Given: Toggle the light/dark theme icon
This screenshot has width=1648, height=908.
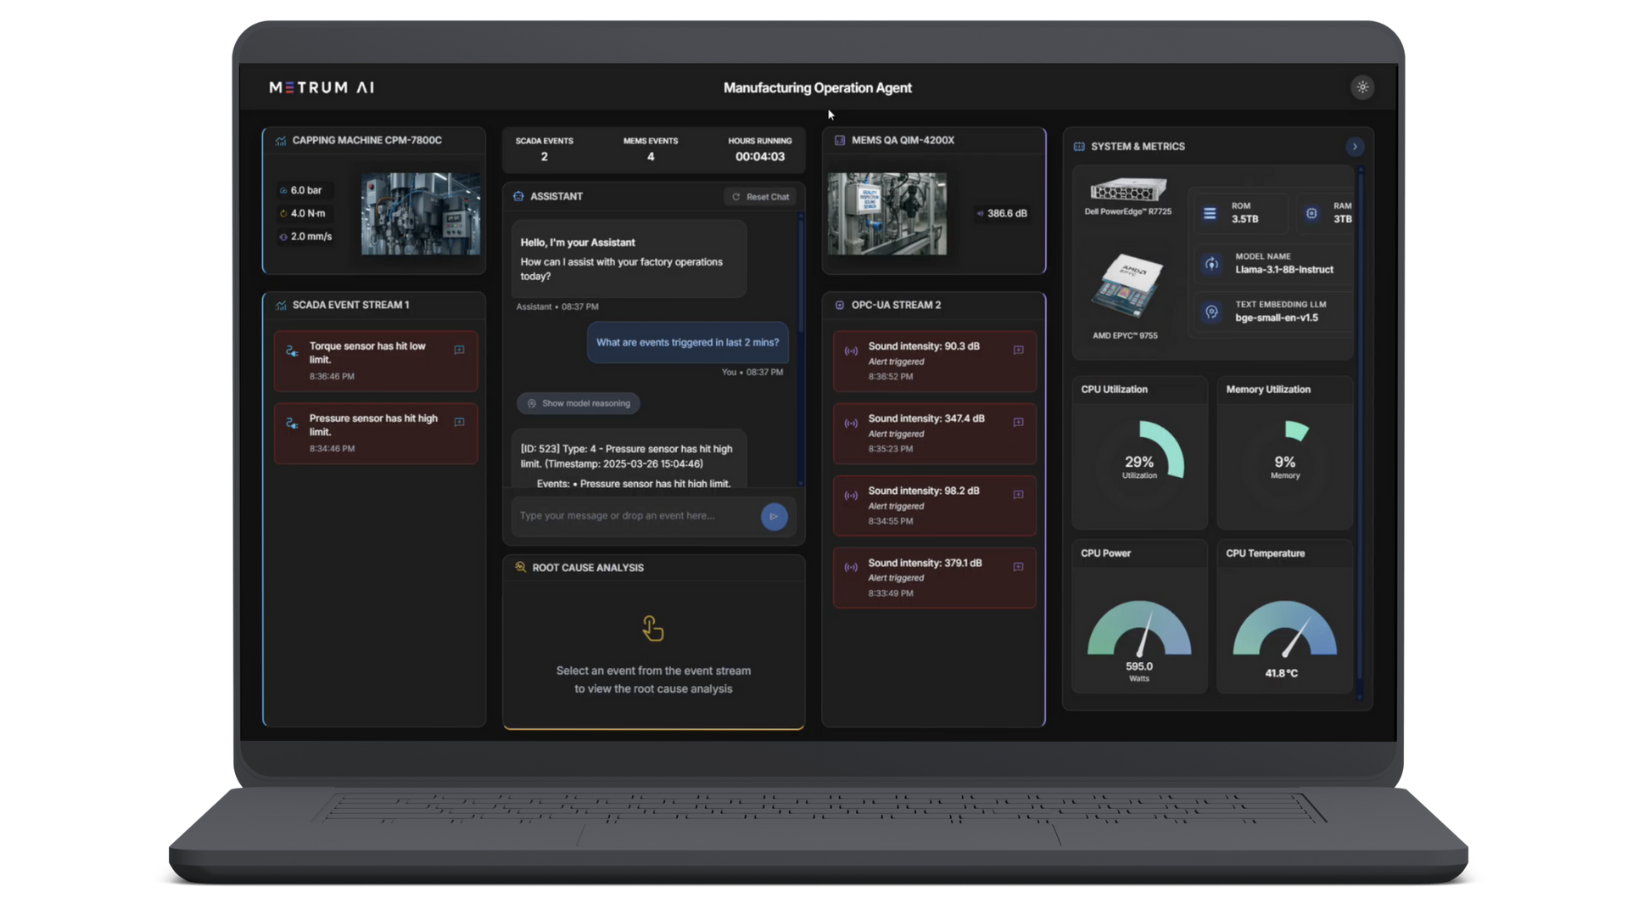Looking at the screenshot, I should (1362, 87).
